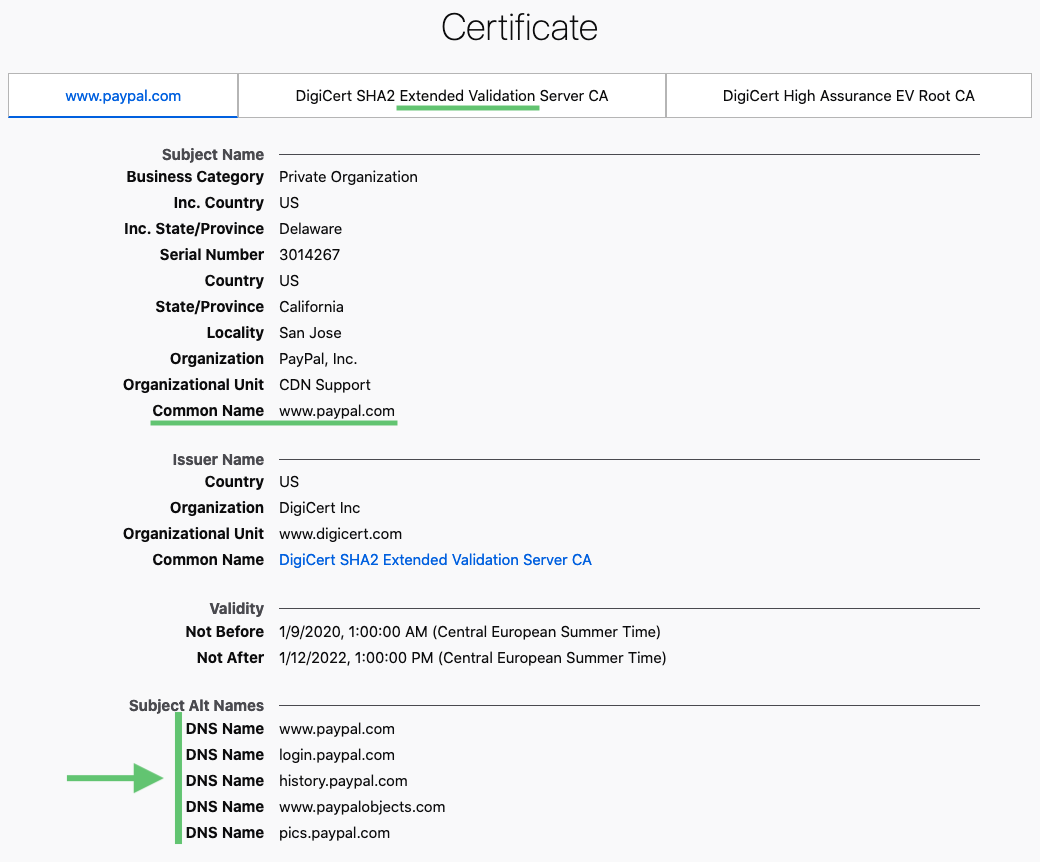Click the "Locality" field label
Image resolution: width=1040 pixels, height=862 pixels.
tap(235, 333)
